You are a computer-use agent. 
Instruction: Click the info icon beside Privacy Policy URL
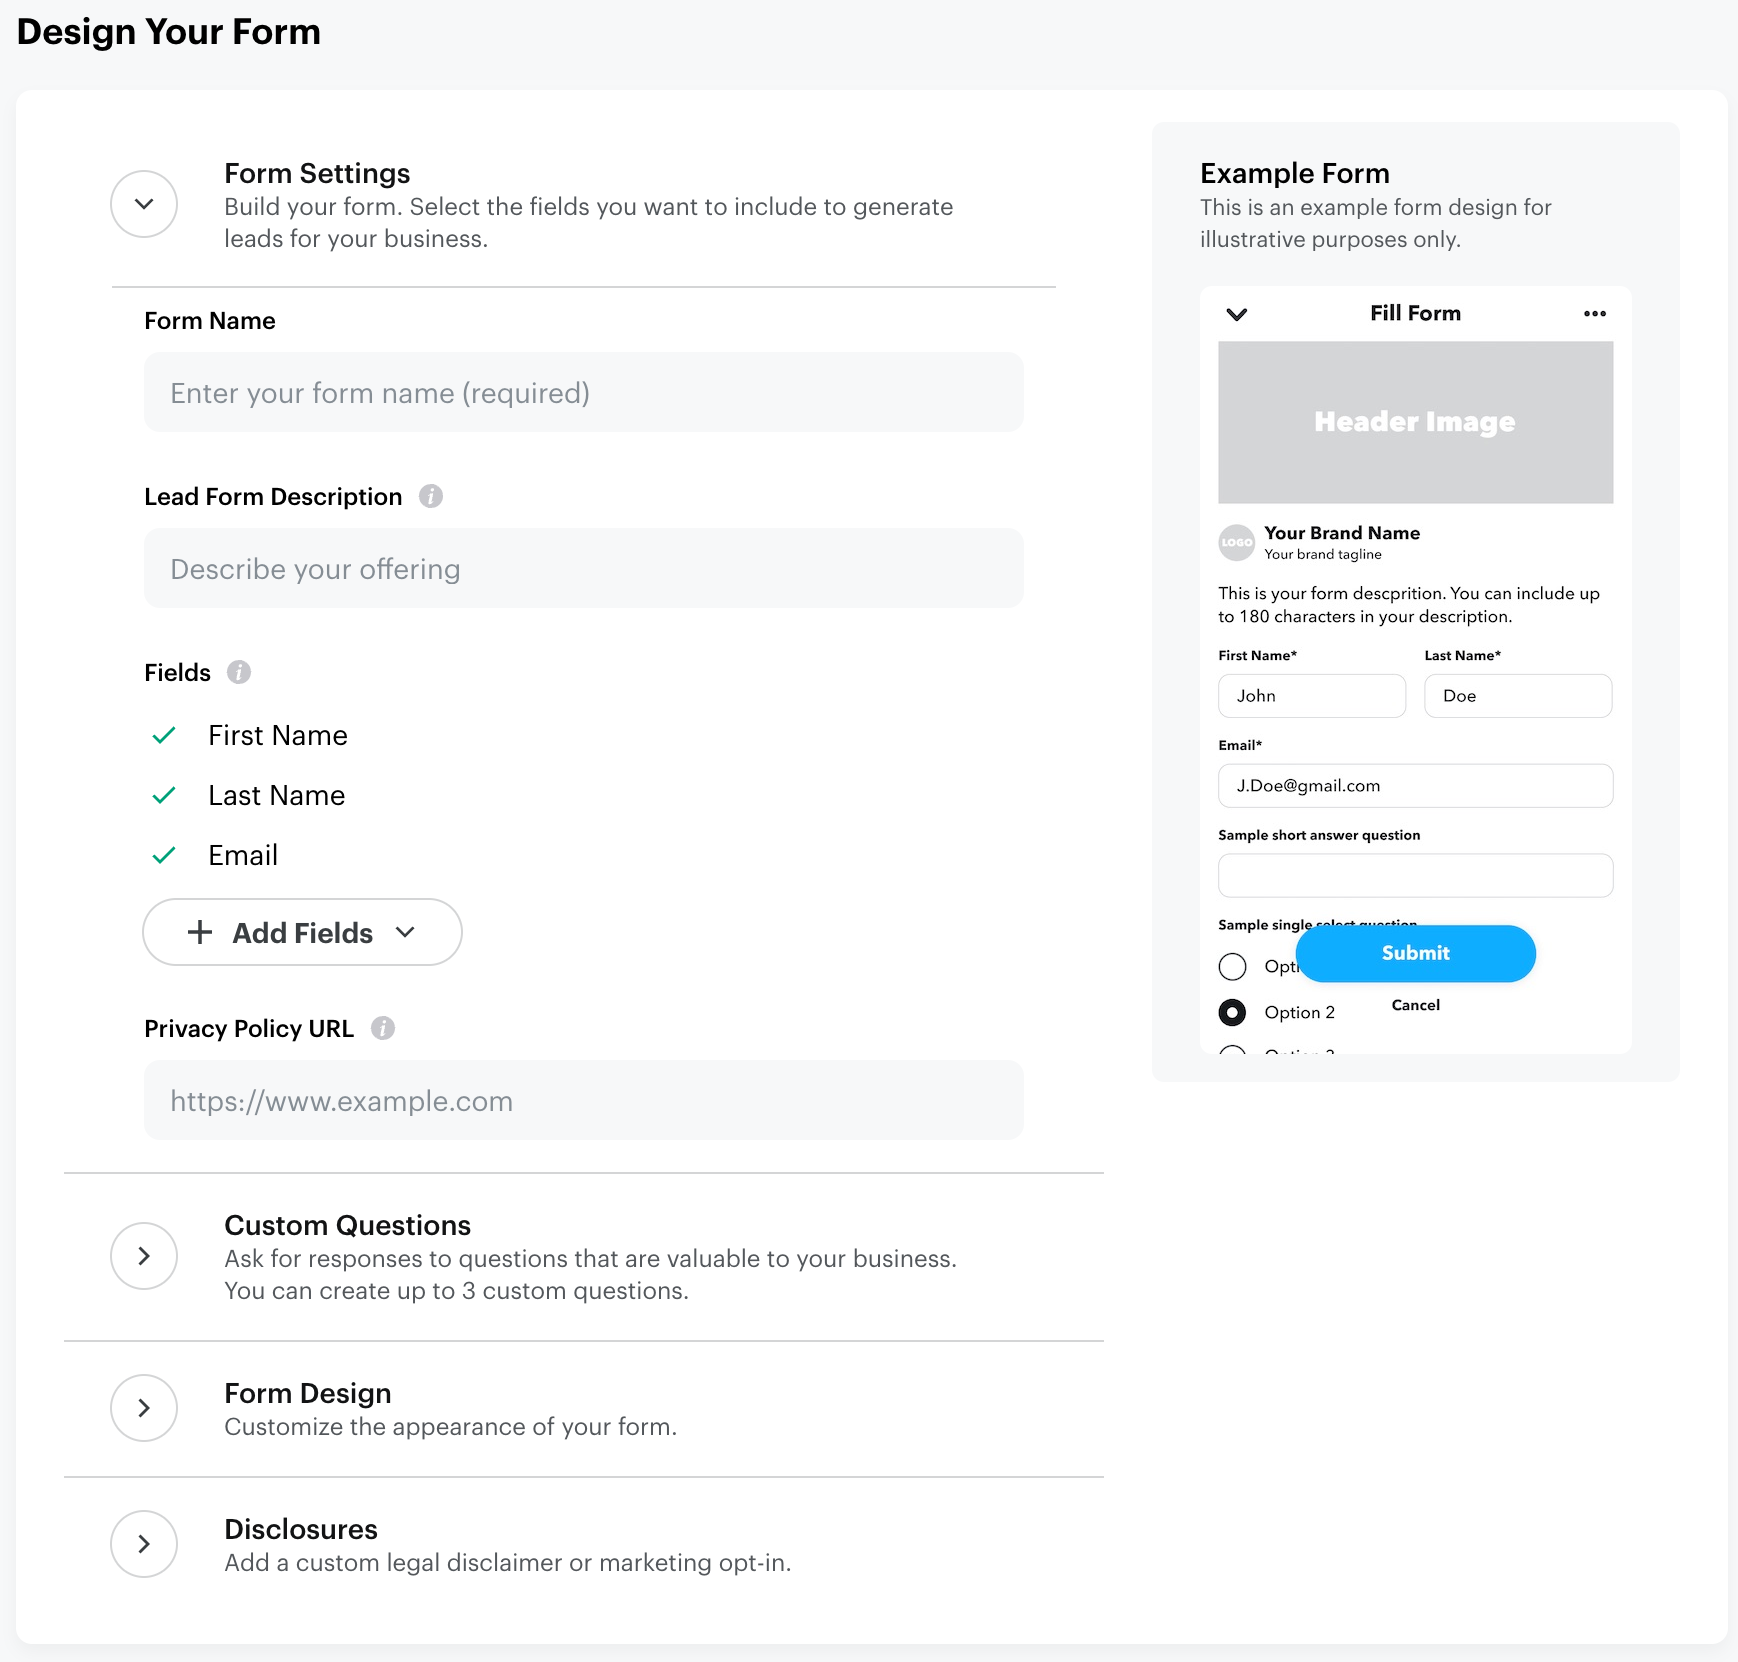coord(384,1027)
